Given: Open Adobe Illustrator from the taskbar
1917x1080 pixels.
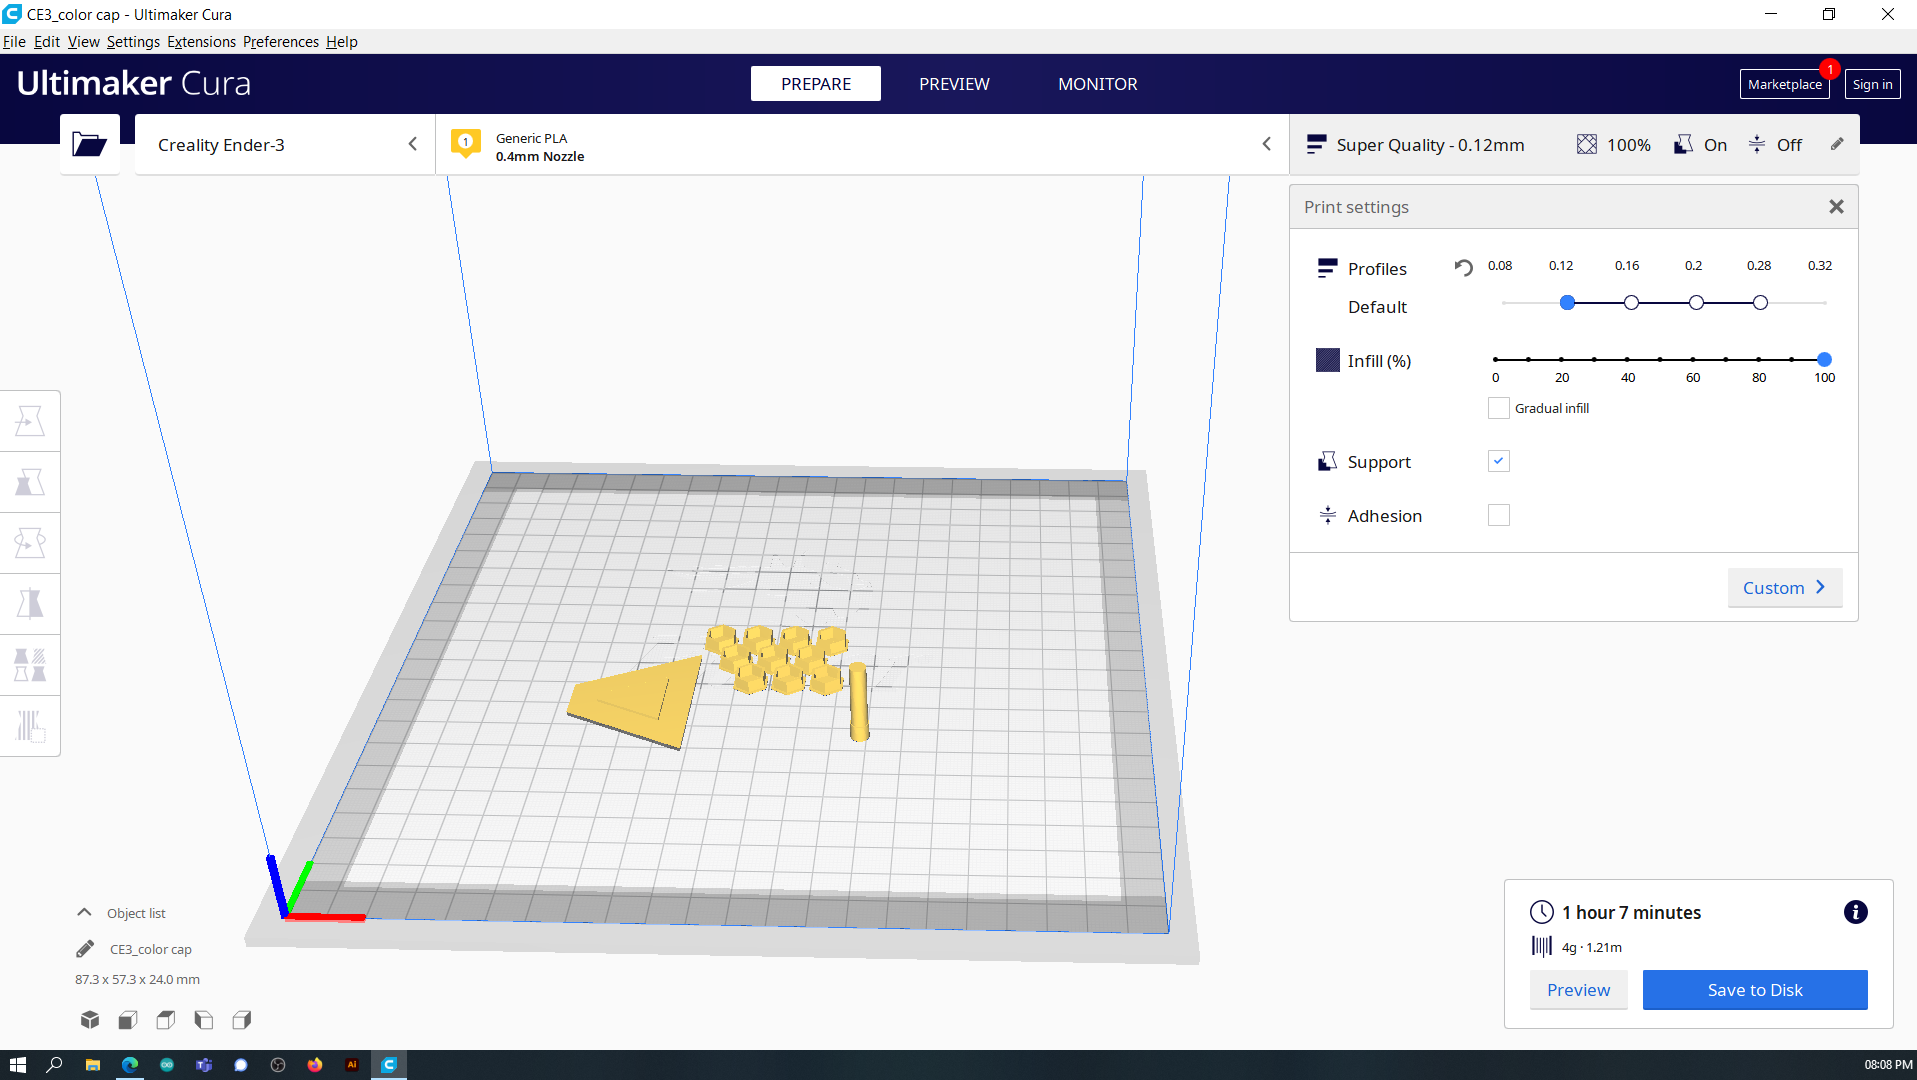Looking at the screenshot, I should coord(352,1065).
